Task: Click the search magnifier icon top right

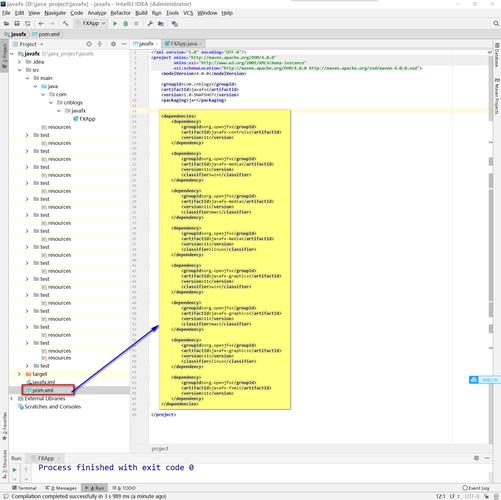Action: pos(496,23)
